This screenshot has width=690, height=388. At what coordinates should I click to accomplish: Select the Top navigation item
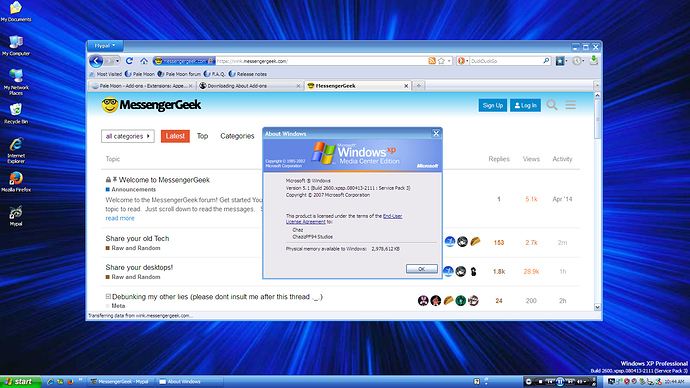click(202, 136)
